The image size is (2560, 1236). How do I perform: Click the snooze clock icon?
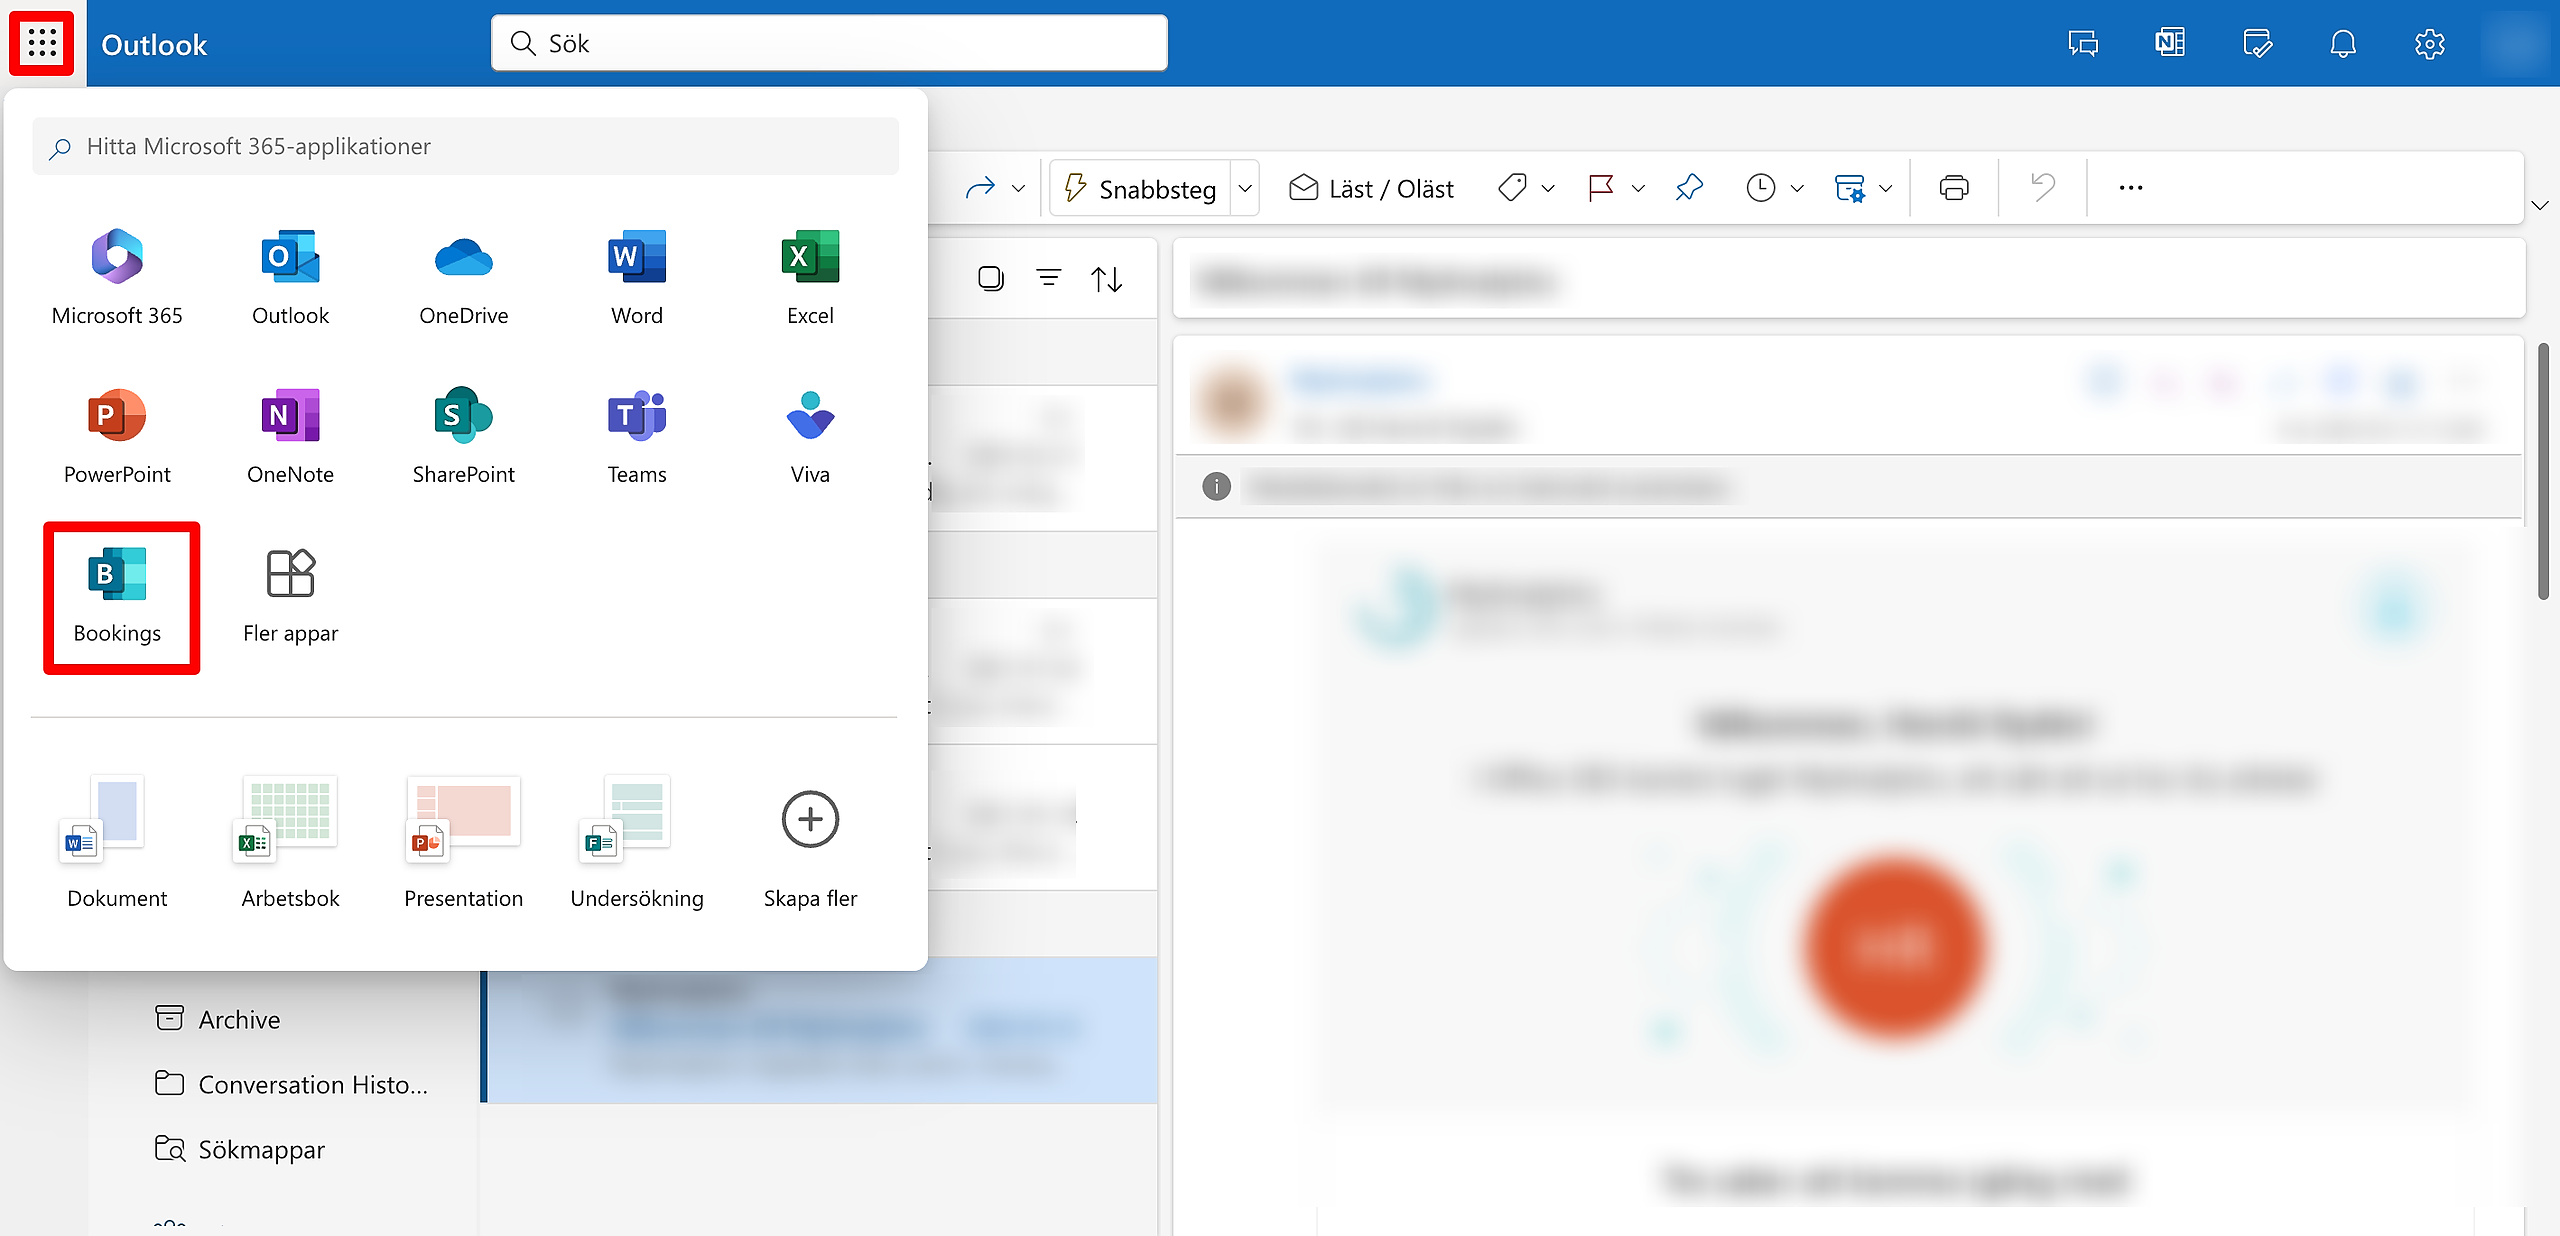click(x=1760, y=187)
